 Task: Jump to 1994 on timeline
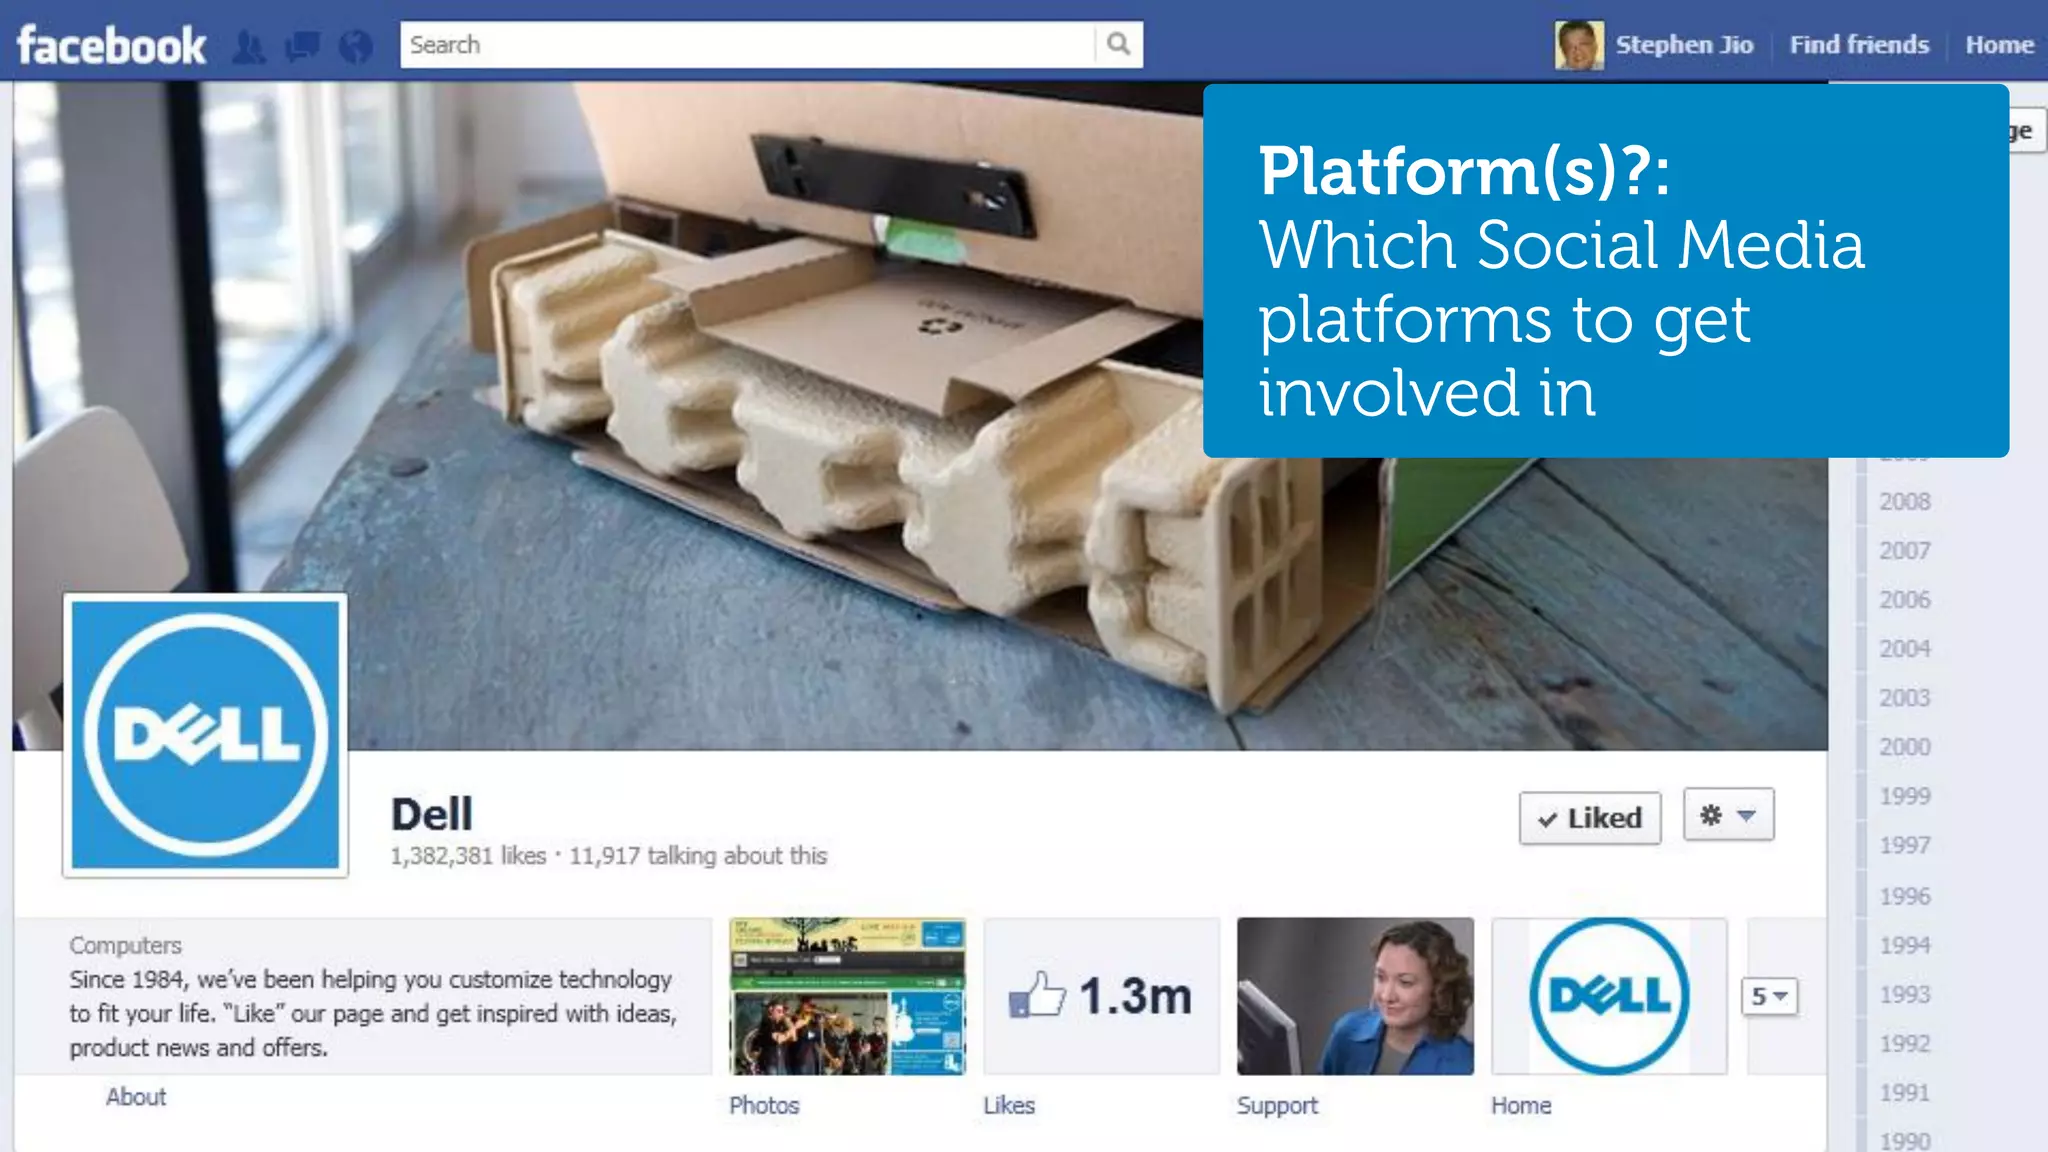pos(1904,946)
